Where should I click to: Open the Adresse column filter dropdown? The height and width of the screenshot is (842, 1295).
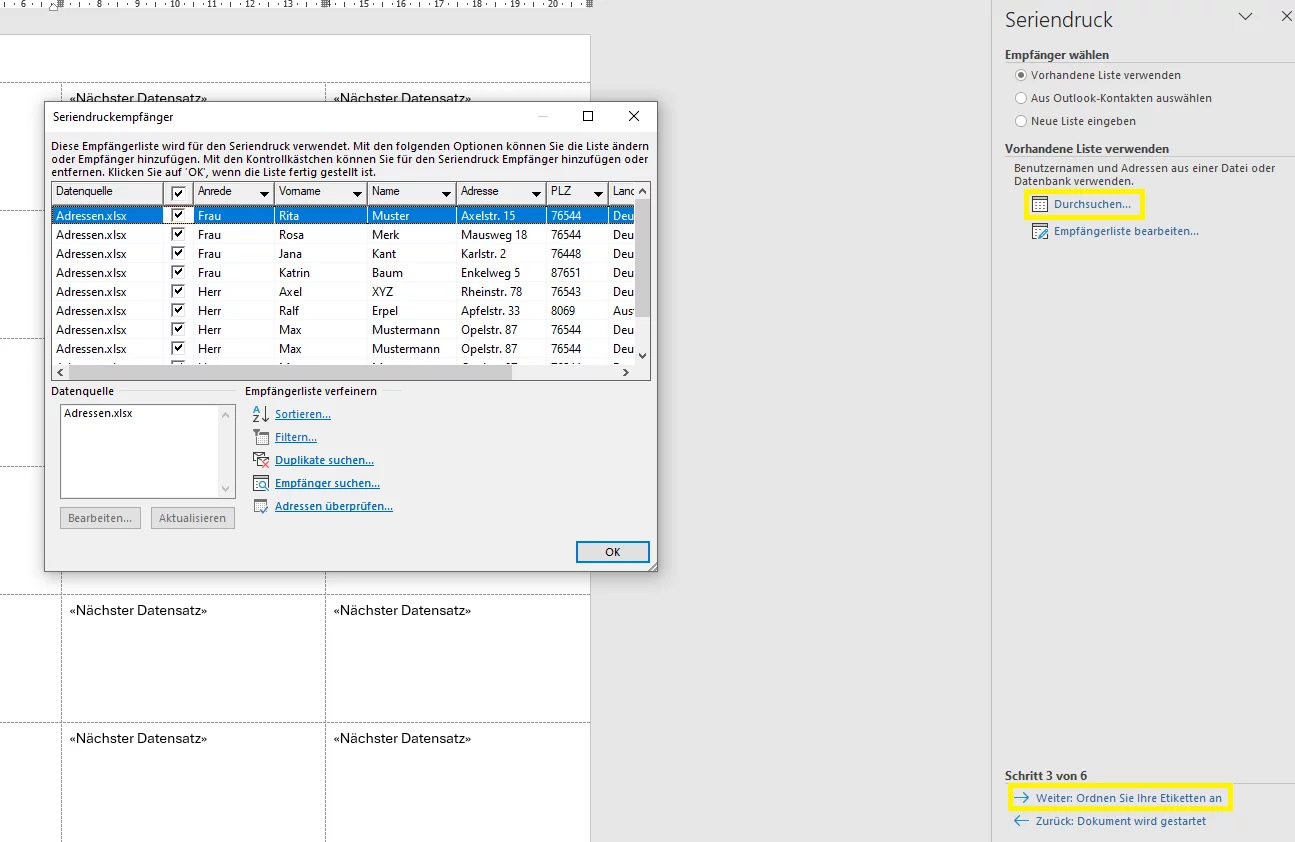(538, 191)
